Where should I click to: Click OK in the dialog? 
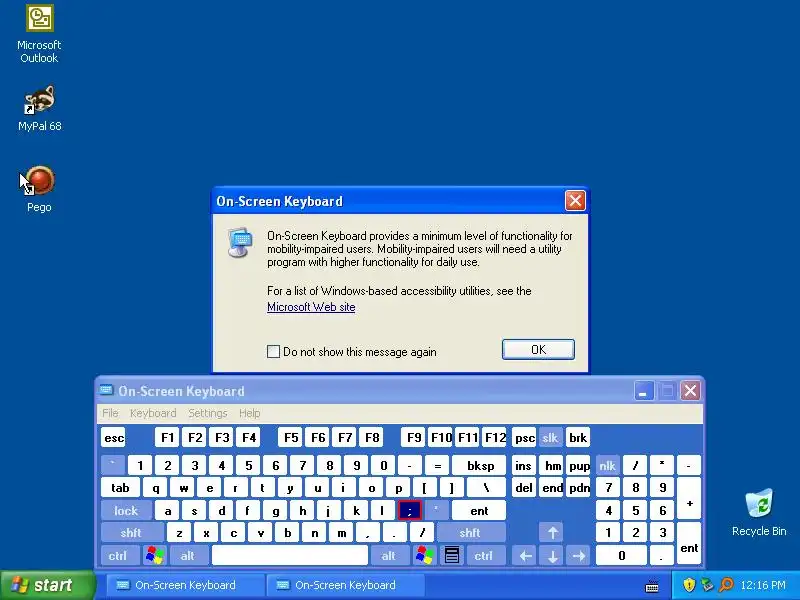click(x=538, y=349)
